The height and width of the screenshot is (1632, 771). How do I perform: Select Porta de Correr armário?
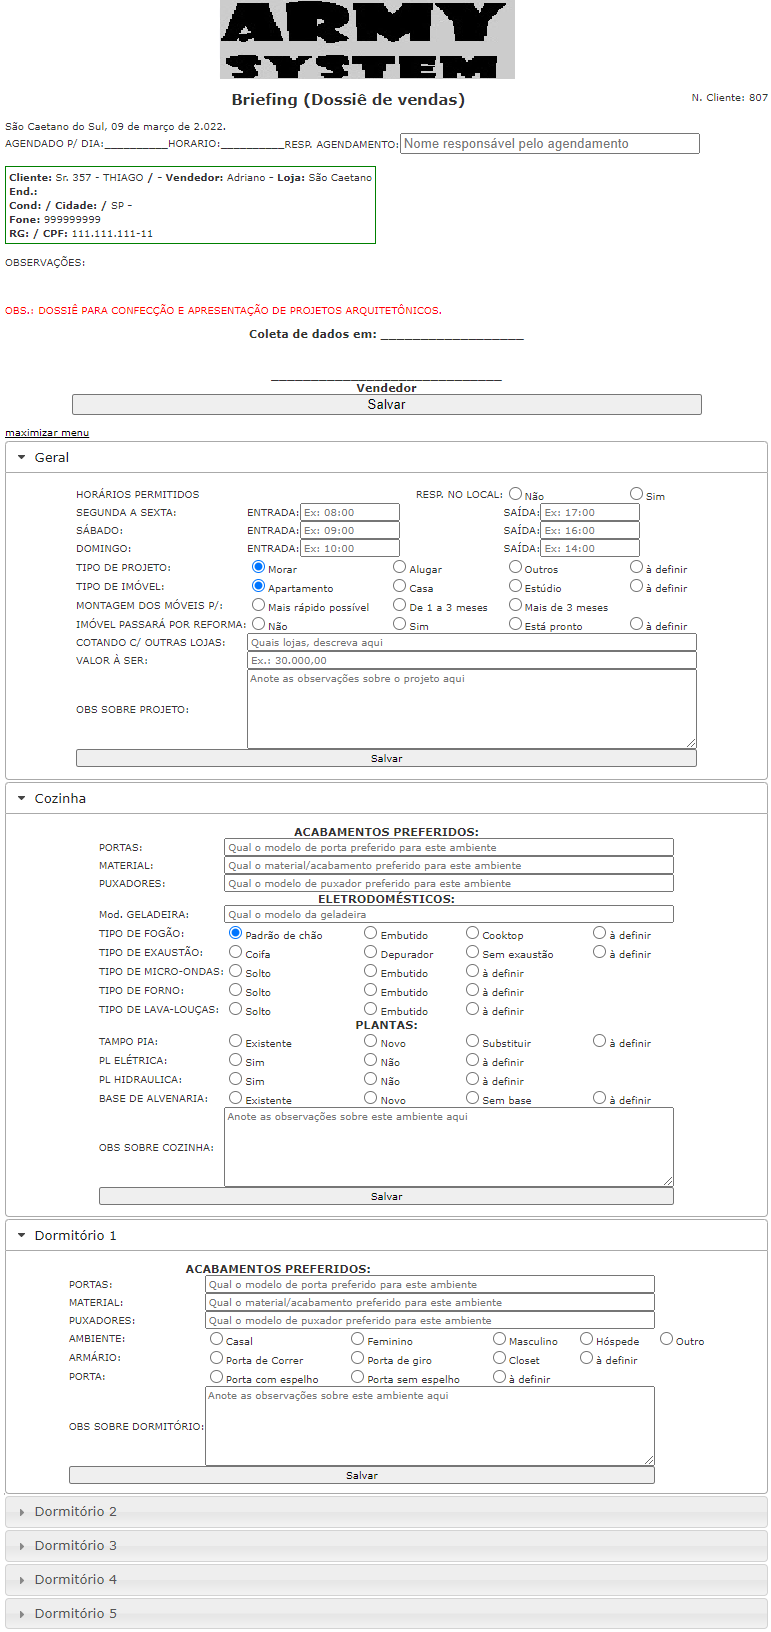(216, 1357)
